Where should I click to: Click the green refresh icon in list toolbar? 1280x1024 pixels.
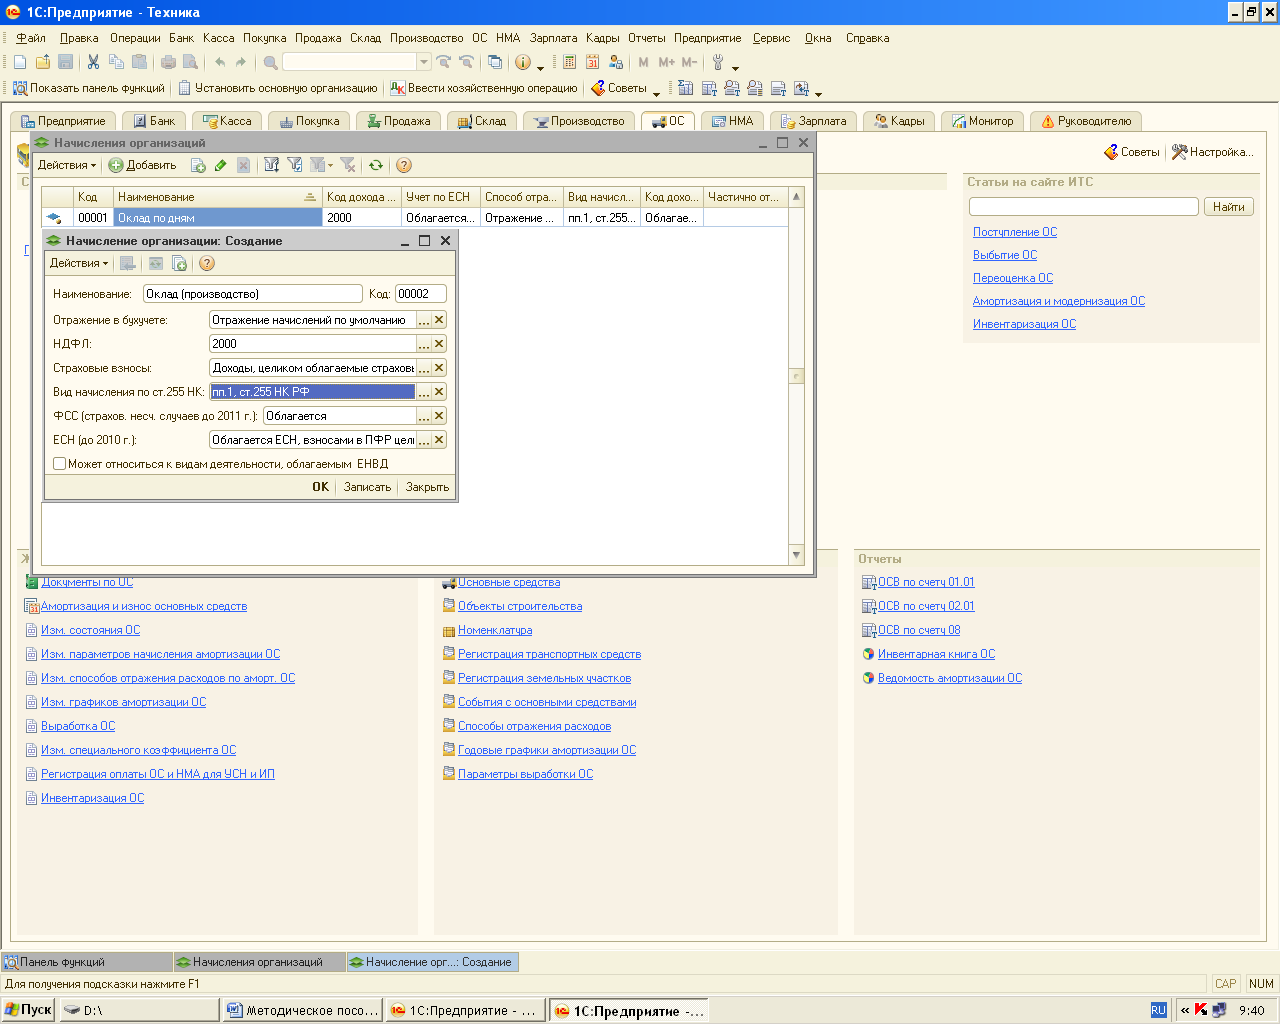coord(376,165)
